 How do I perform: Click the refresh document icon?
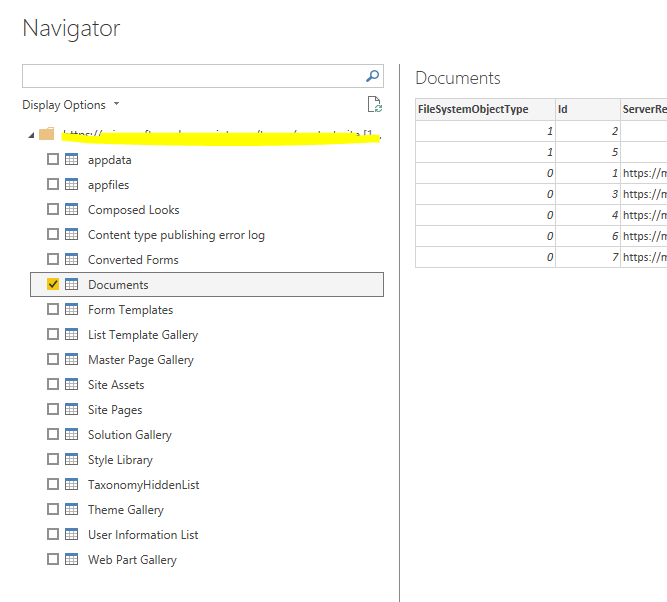(374, 104)
